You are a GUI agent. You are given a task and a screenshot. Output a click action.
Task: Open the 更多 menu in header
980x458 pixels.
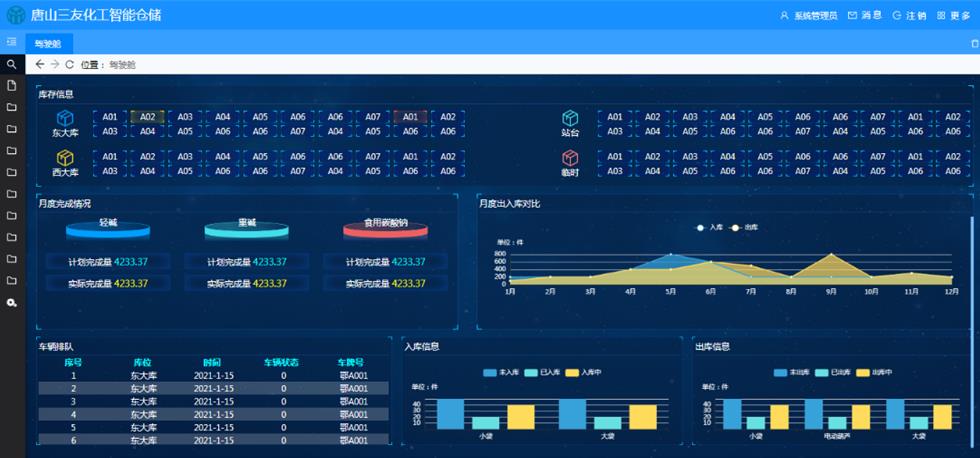(952, 16)
